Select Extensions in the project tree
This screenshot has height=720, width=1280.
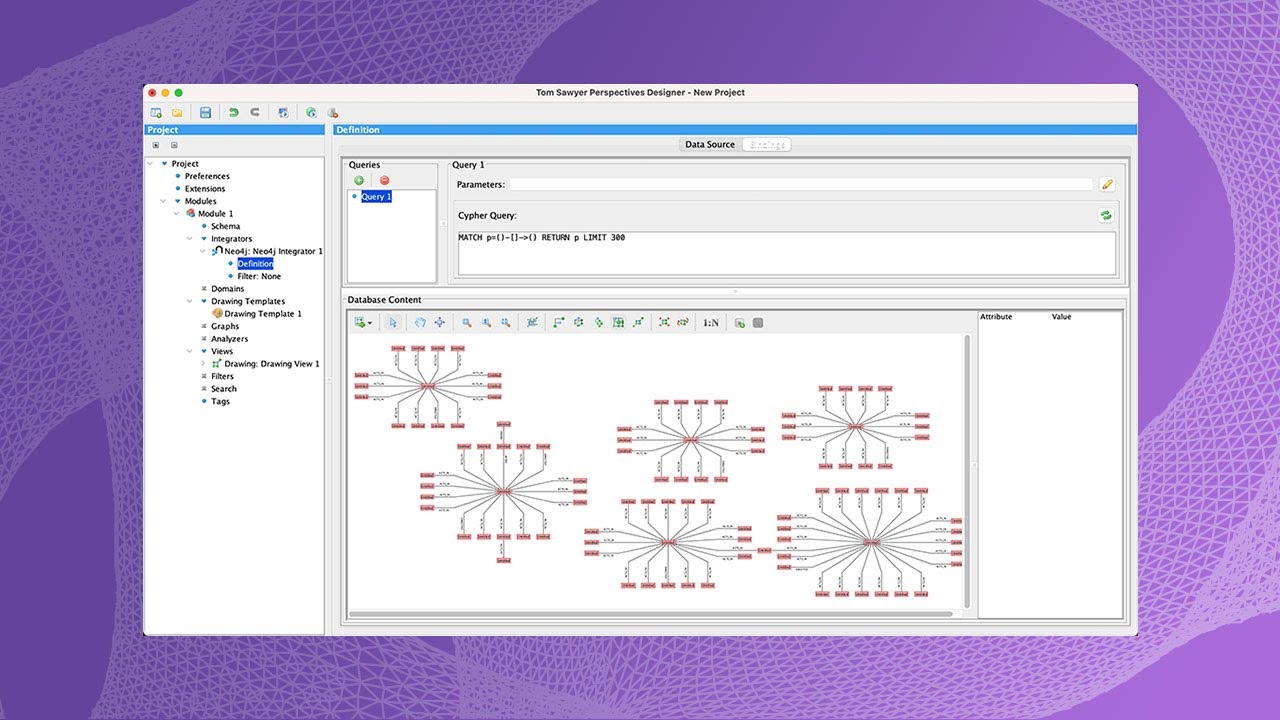(x=205, y=188)
